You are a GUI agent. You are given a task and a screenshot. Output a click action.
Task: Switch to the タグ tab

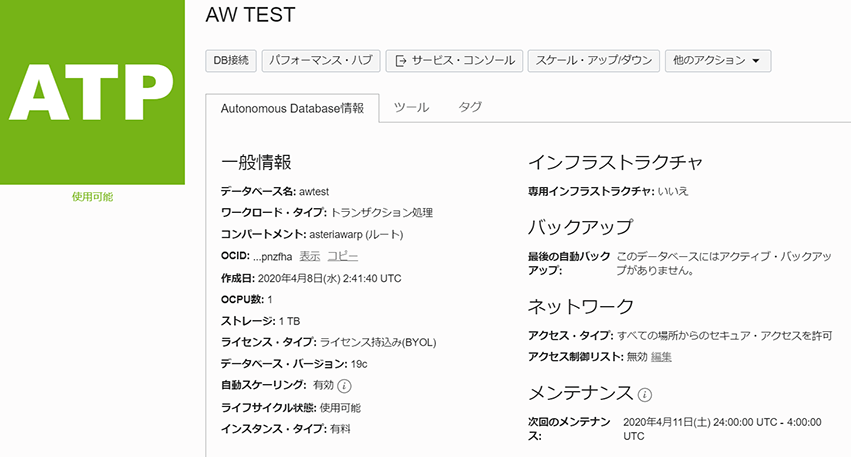(x=470, y=107)
